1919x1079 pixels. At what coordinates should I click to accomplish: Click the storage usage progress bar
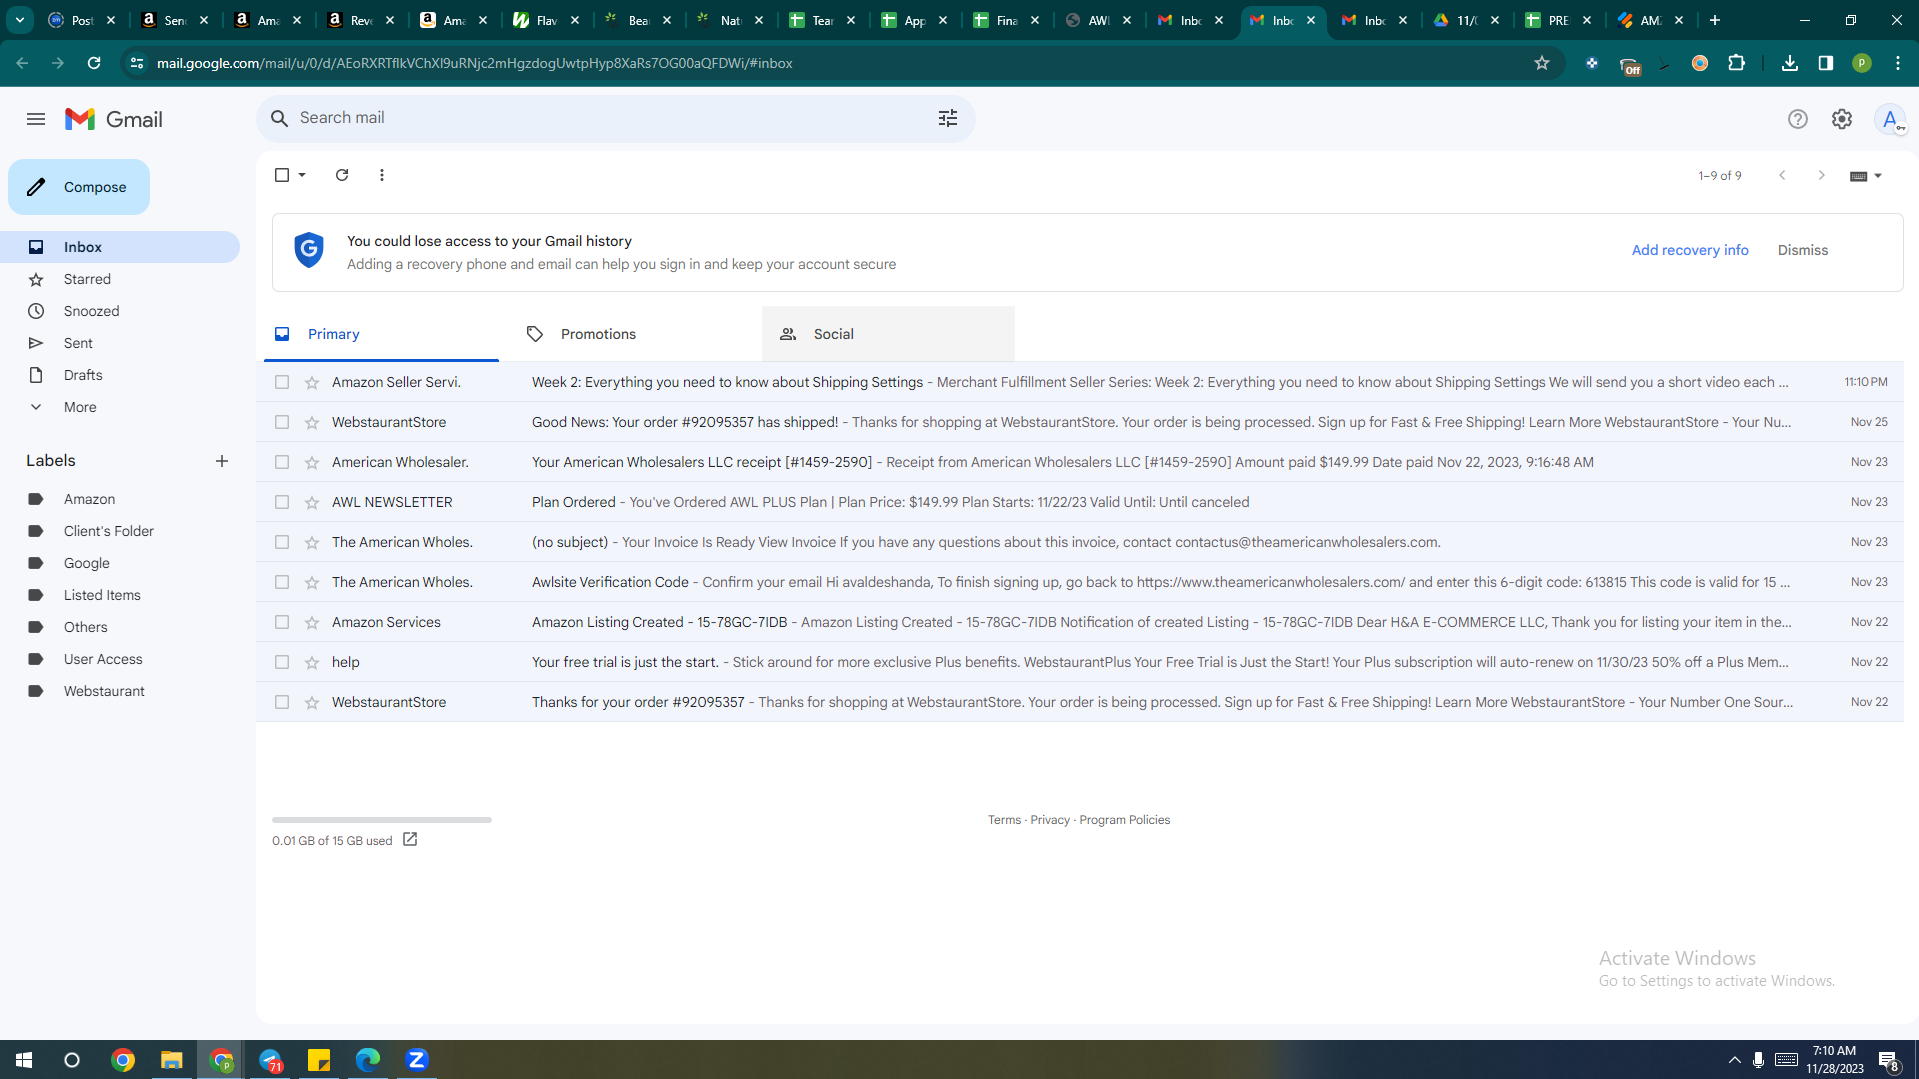(x=382, y=820)
